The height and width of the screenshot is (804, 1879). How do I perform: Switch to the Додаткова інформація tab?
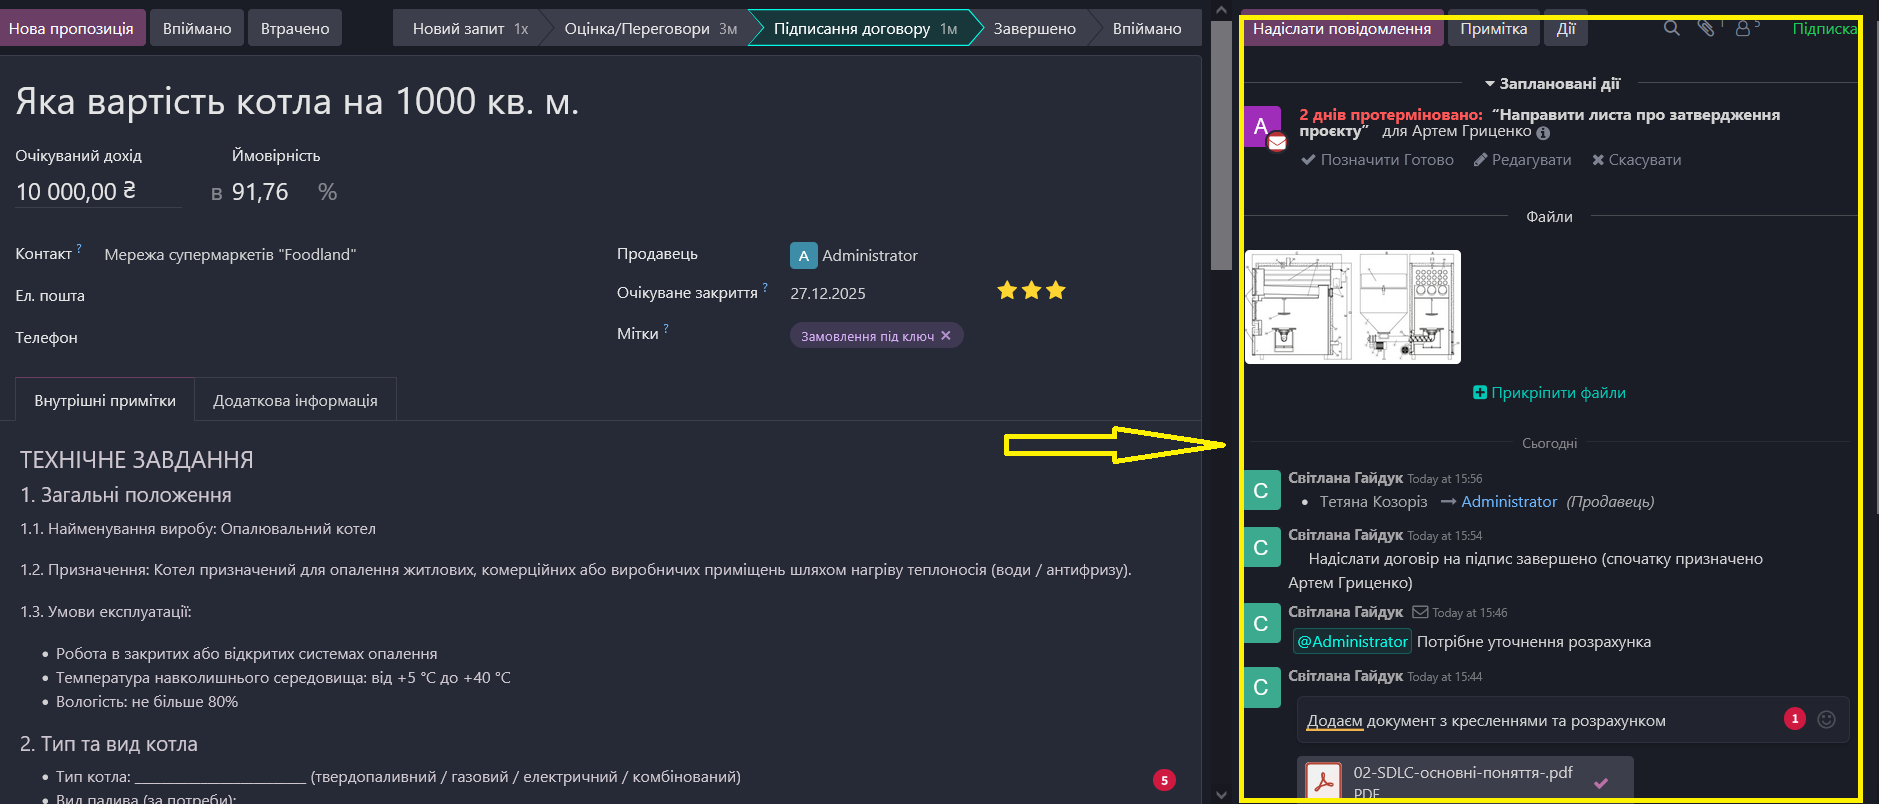295,400
